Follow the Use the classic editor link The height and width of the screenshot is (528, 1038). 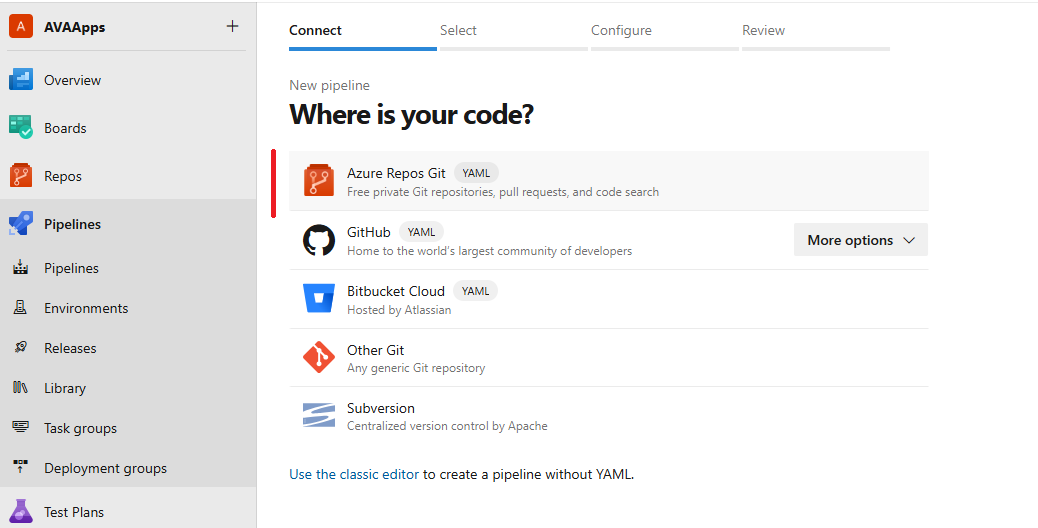point(354,474)
